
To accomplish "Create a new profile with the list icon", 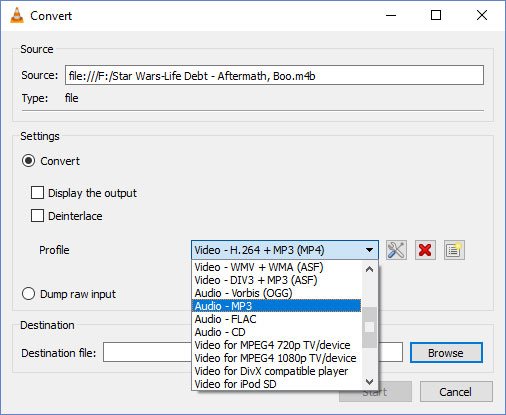I will tap(454, 250).
